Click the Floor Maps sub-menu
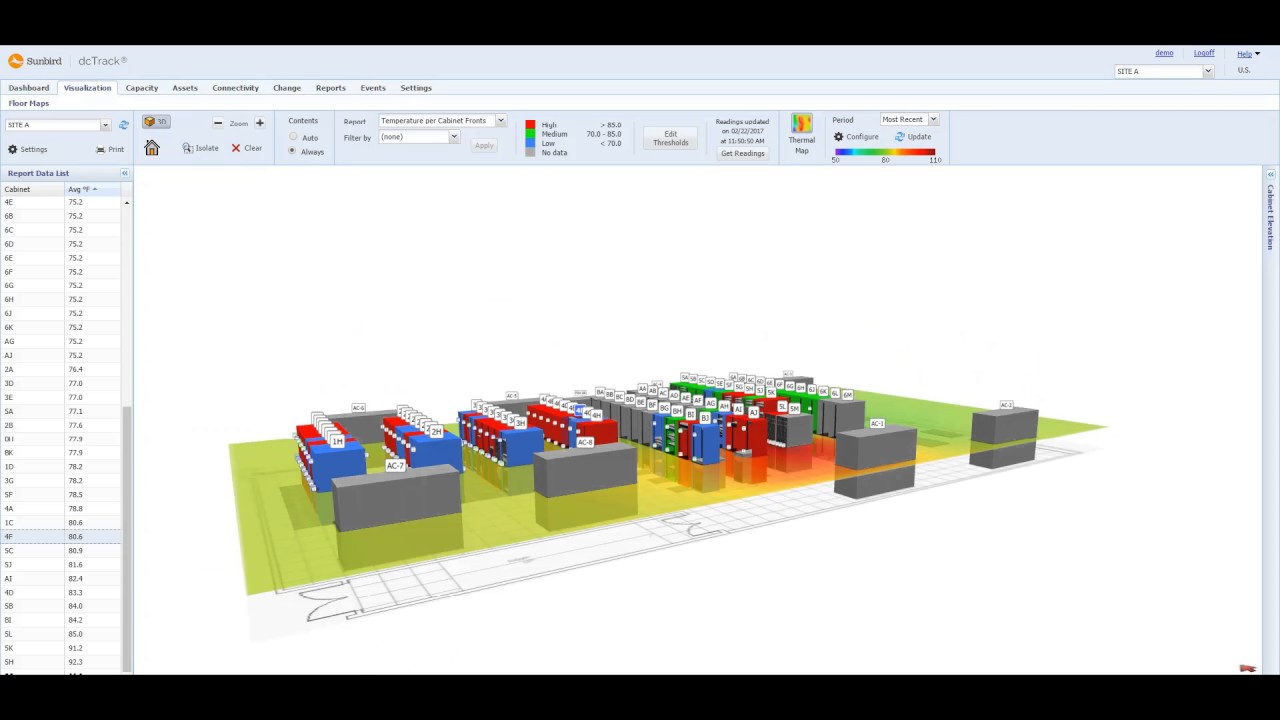Viewport: 1280px width, 720px height. click(29, 103)
